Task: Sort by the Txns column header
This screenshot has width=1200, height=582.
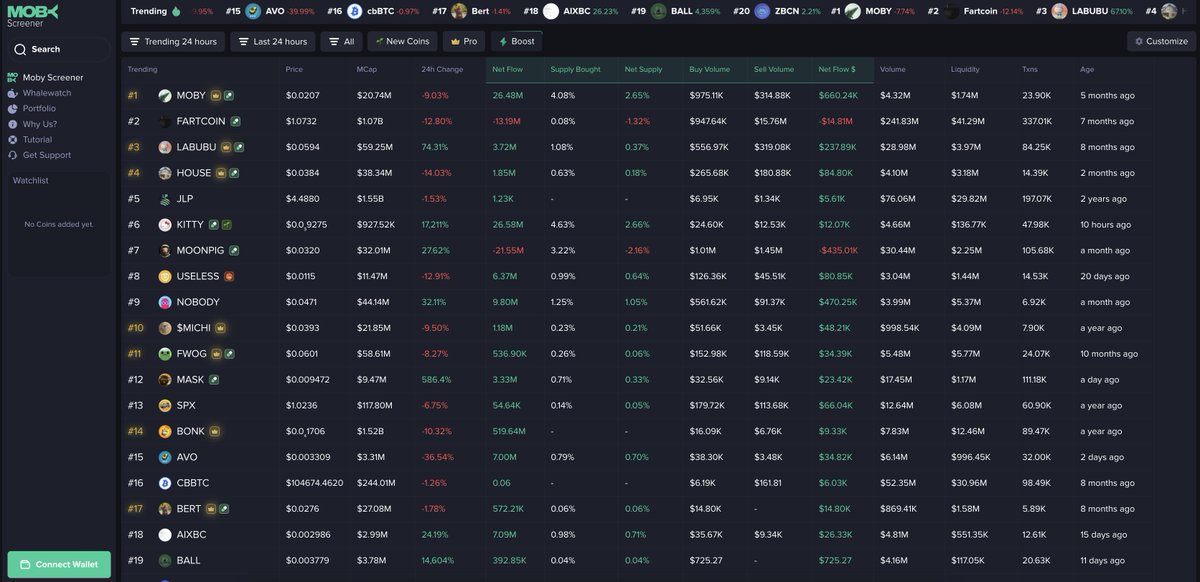Action: click(1030, 69)
